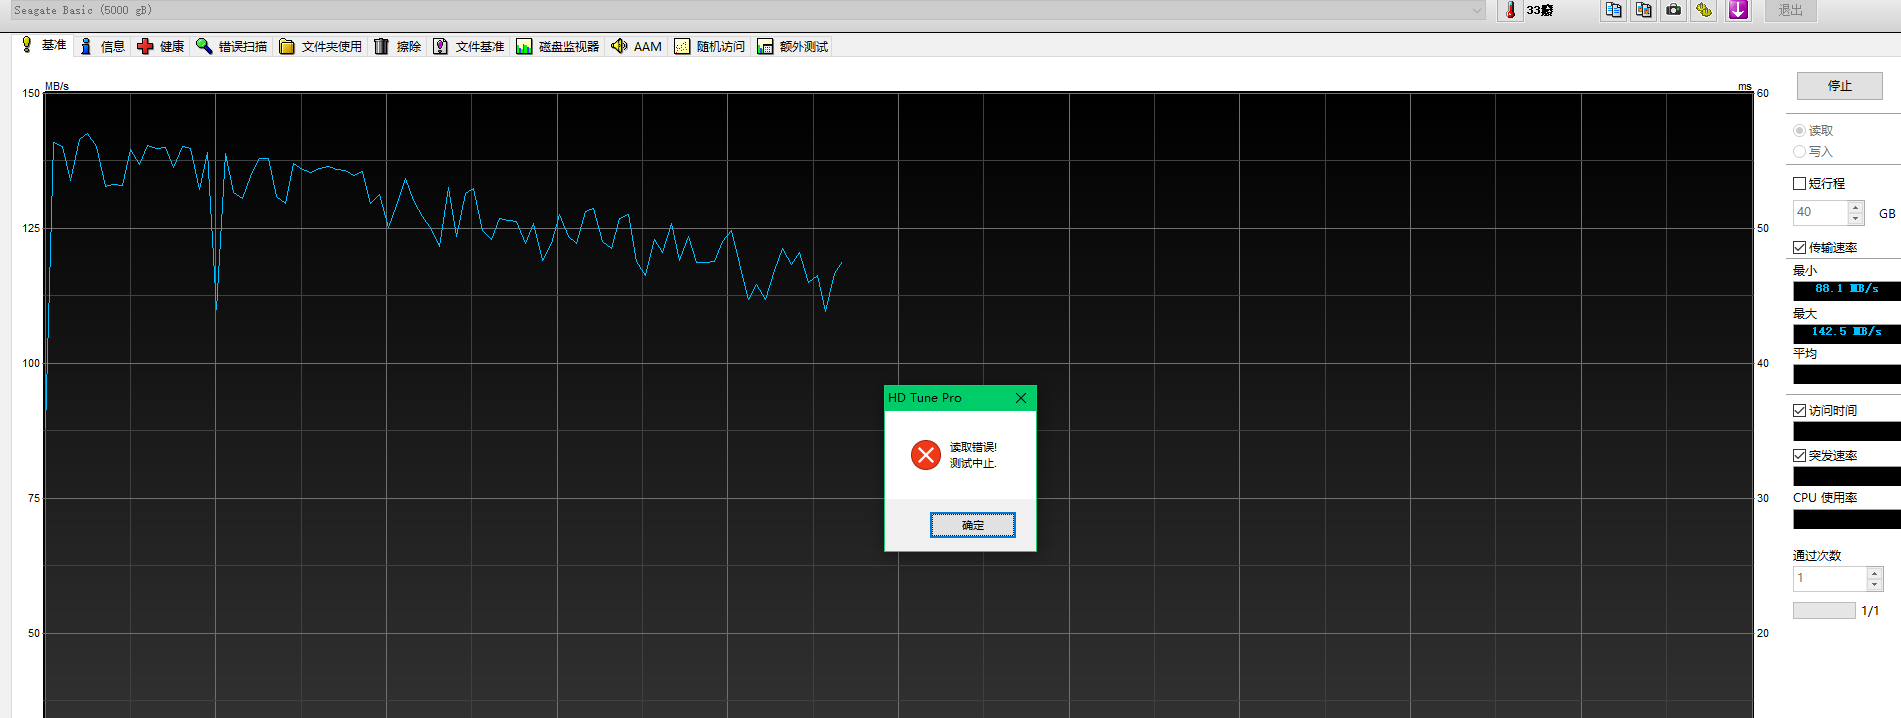The image size is (1901, 718).
Task: Click the purple down arrow icon
Action: [1738, 10]
